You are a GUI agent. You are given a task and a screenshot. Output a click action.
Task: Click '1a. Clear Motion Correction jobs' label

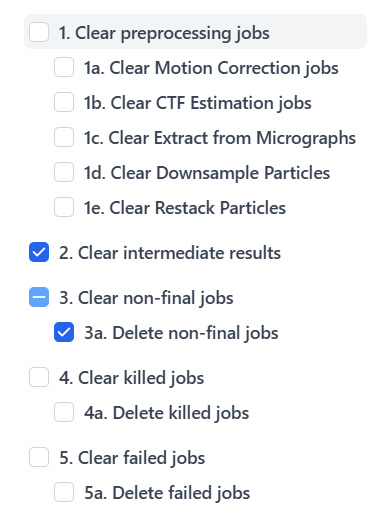211,68
